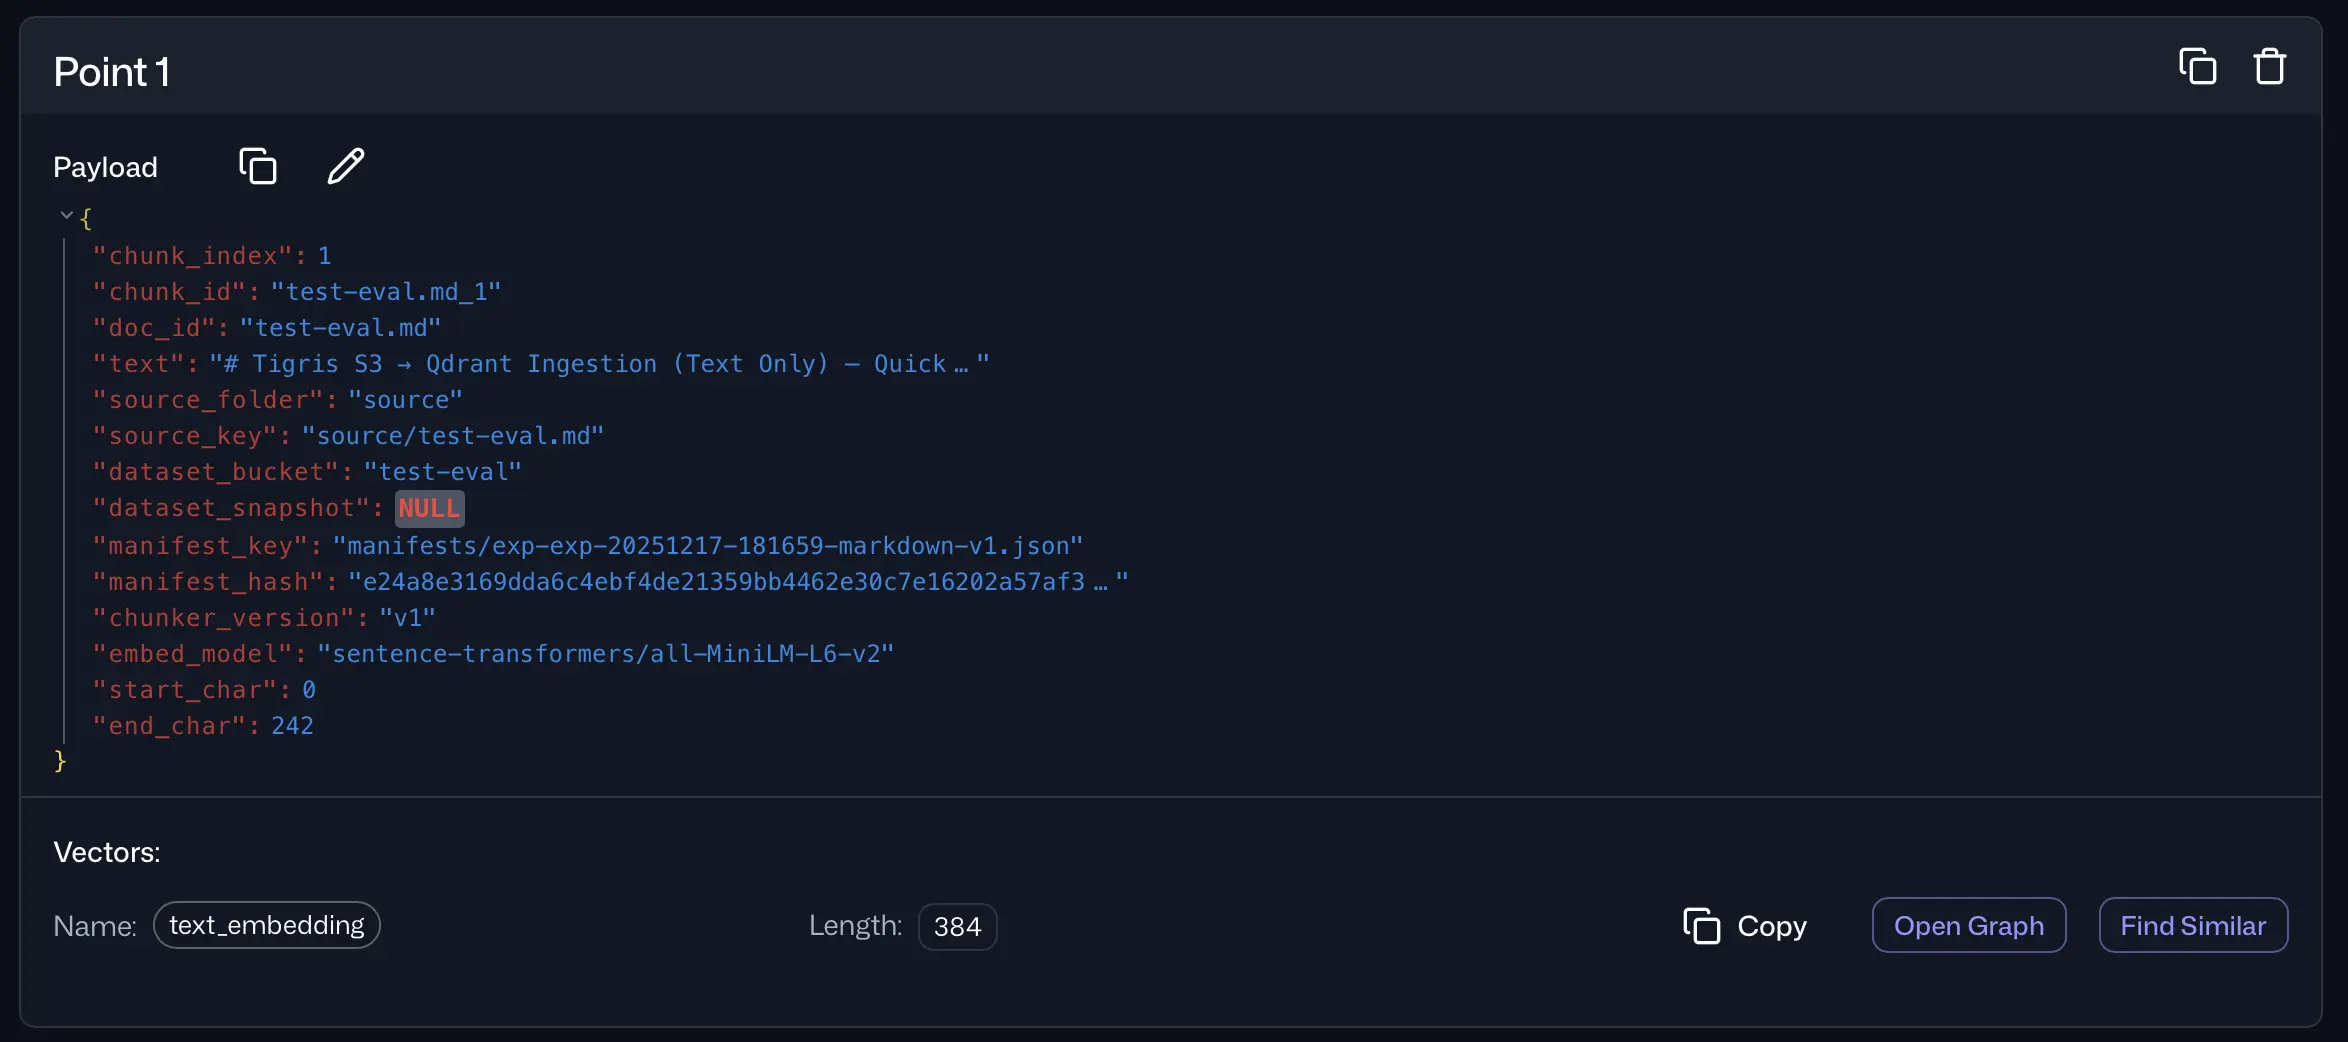
Task: Click the manifest_key JSON path value
Action: (707, 546)
